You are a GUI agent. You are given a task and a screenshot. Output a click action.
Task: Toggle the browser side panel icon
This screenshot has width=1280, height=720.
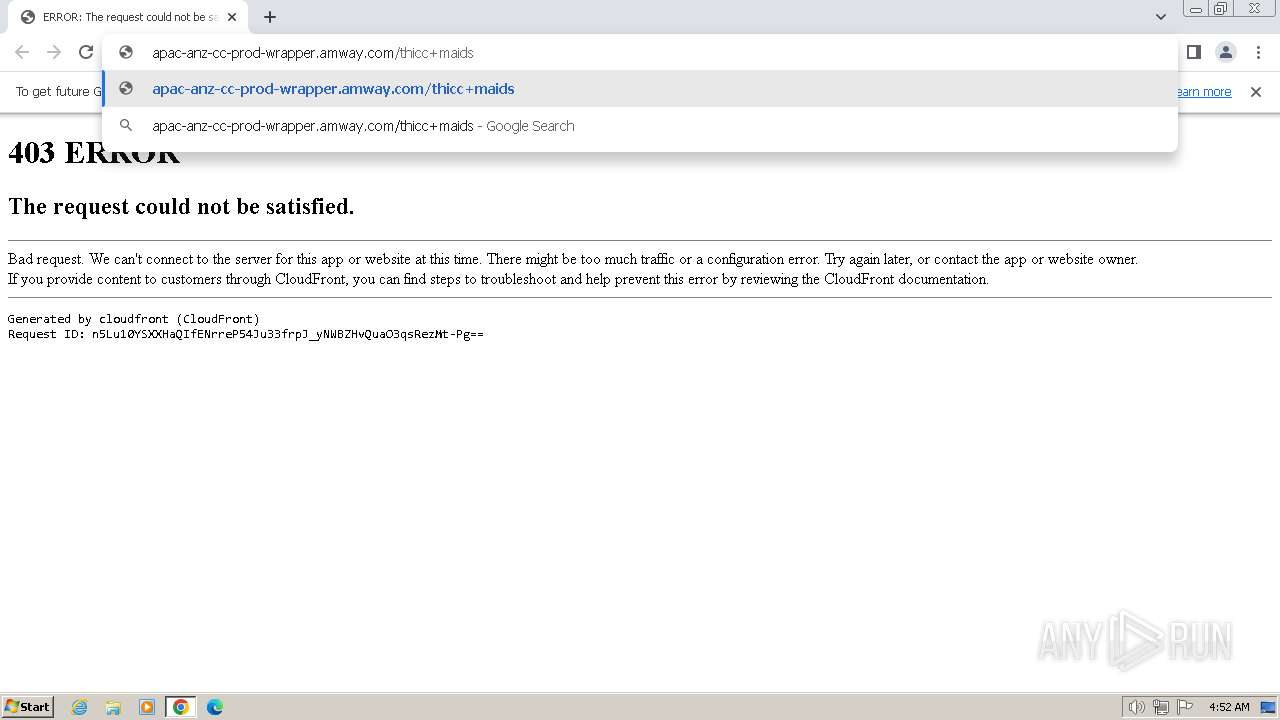click(x=1193, y=52)
